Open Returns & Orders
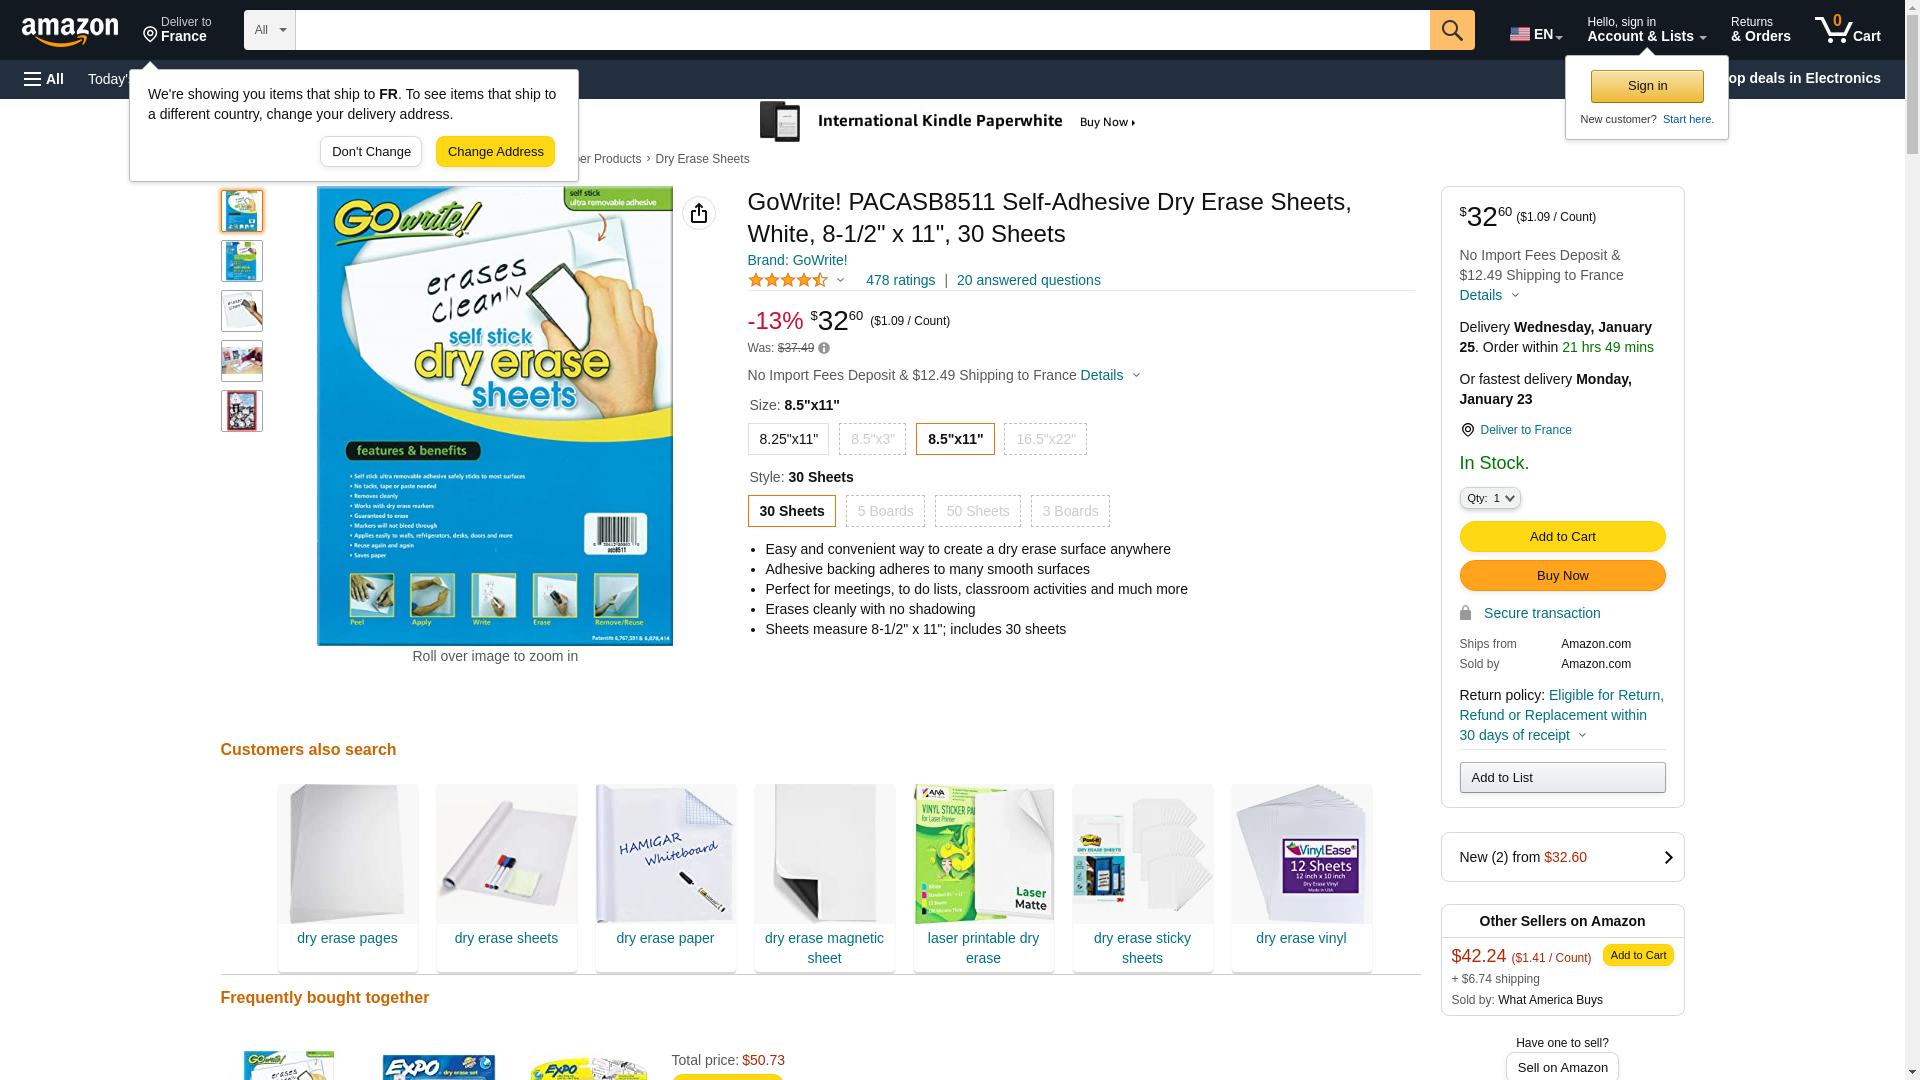 click(x=1761, y=30)
